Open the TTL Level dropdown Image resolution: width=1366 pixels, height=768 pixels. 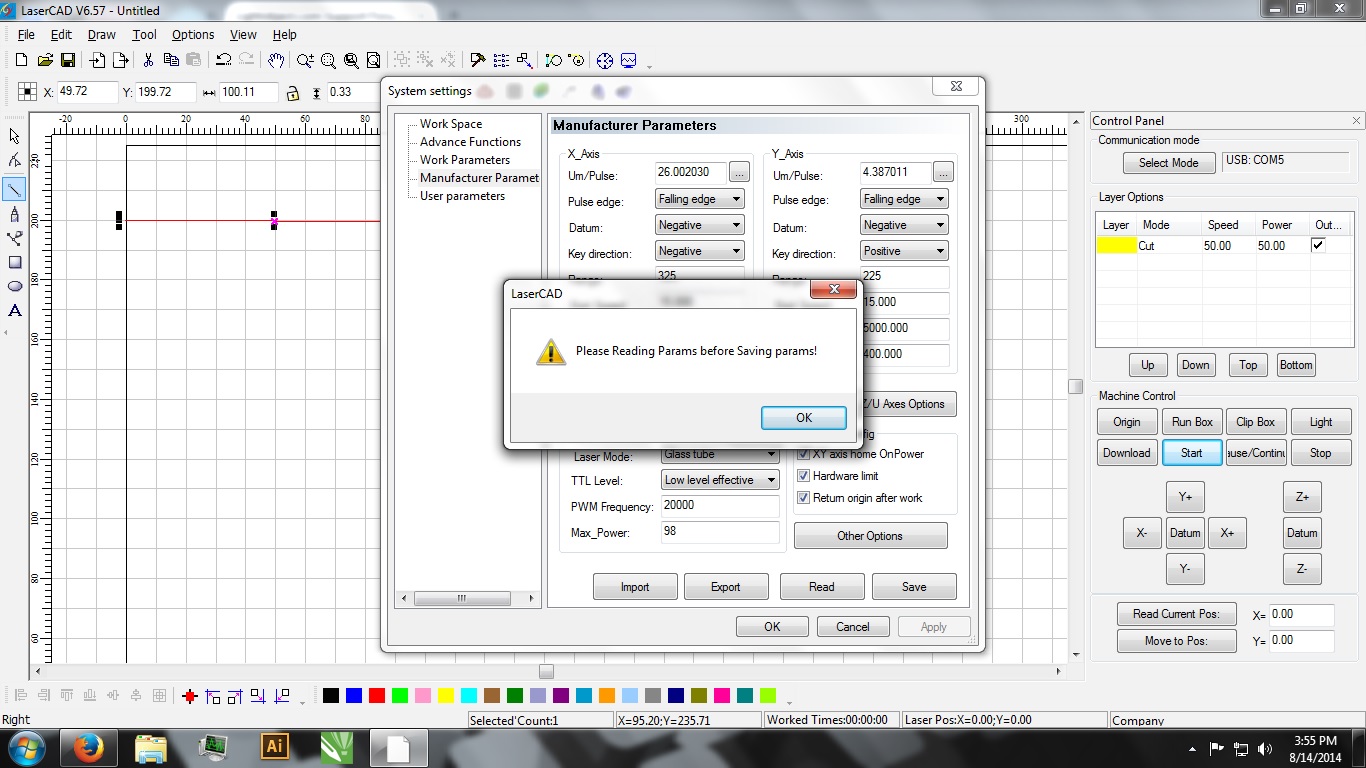point(719,480)
